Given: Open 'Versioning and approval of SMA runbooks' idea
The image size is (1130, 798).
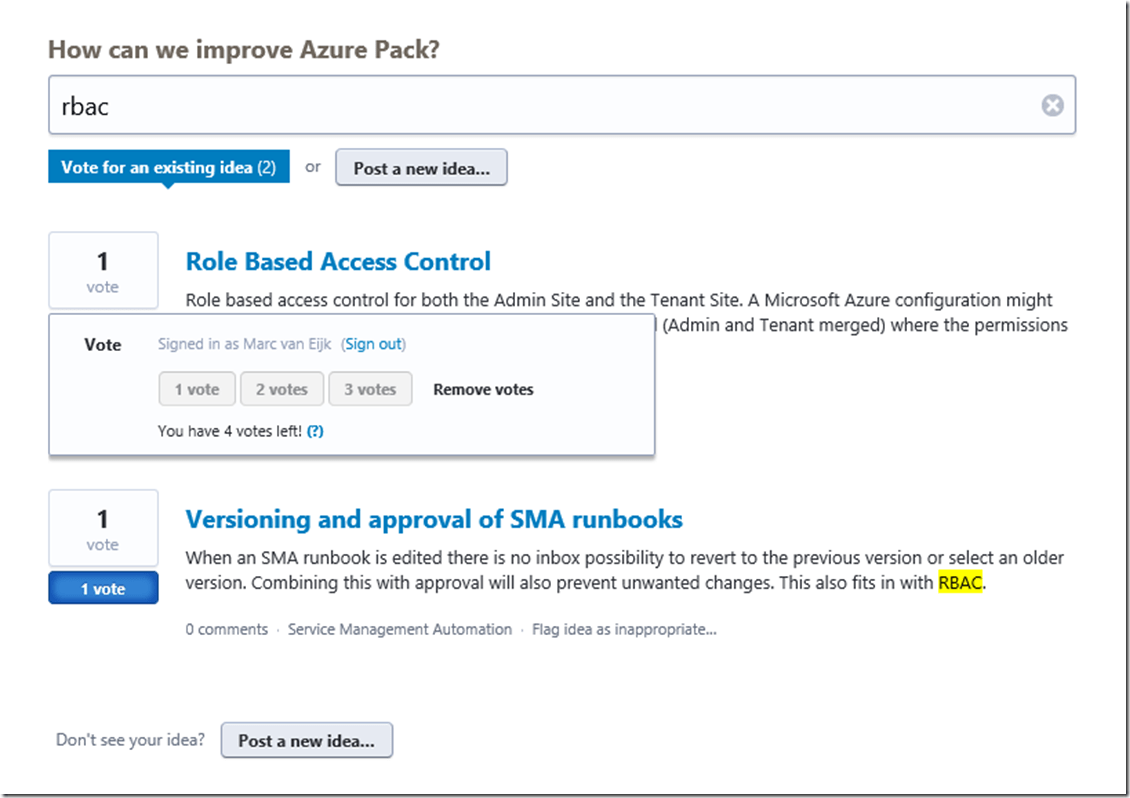Looking at the screenshot, I should pyautogui.click(x=434, y=520).
